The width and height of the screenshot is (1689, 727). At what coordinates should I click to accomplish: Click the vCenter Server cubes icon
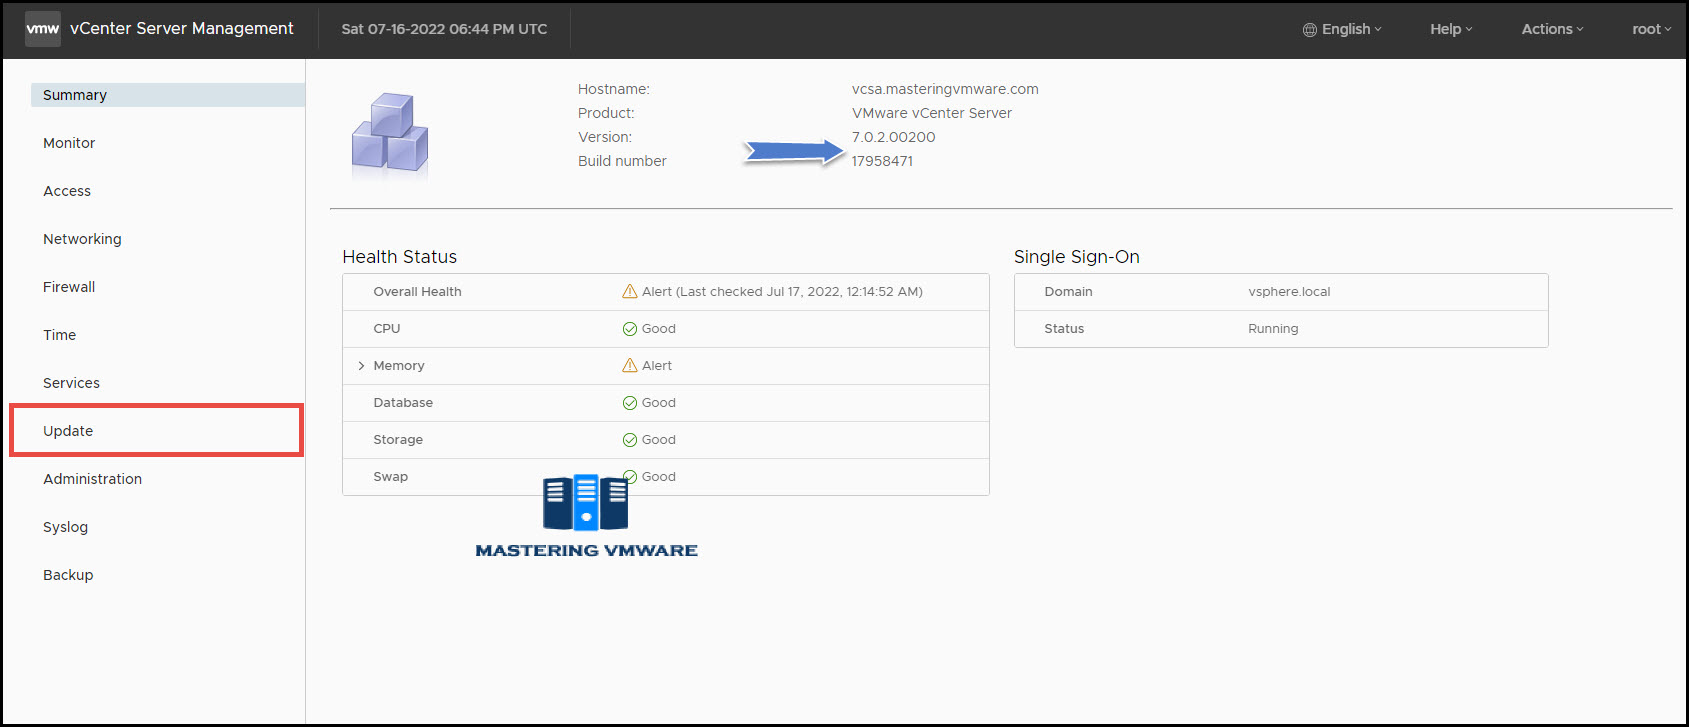(x=390, y=134)
